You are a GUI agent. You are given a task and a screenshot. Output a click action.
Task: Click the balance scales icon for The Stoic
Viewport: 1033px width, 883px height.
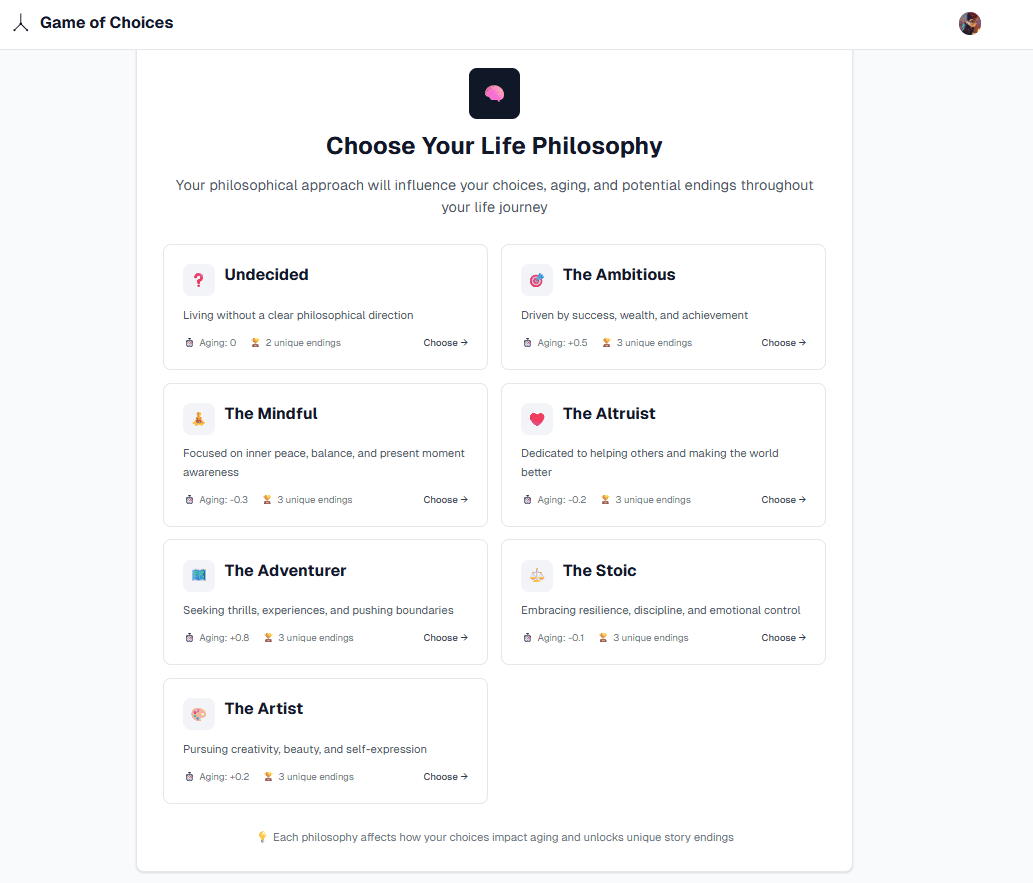point(537,575)
